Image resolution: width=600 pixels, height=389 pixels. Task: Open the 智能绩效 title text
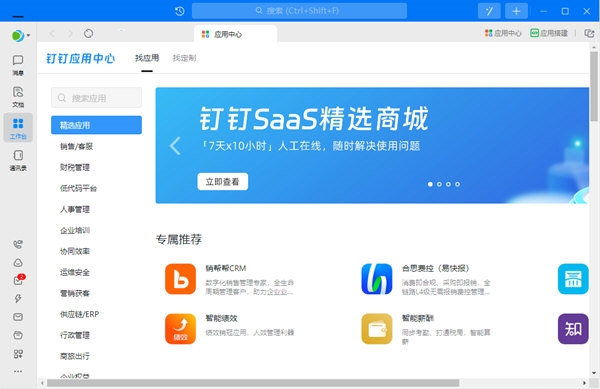coord(222,318)
